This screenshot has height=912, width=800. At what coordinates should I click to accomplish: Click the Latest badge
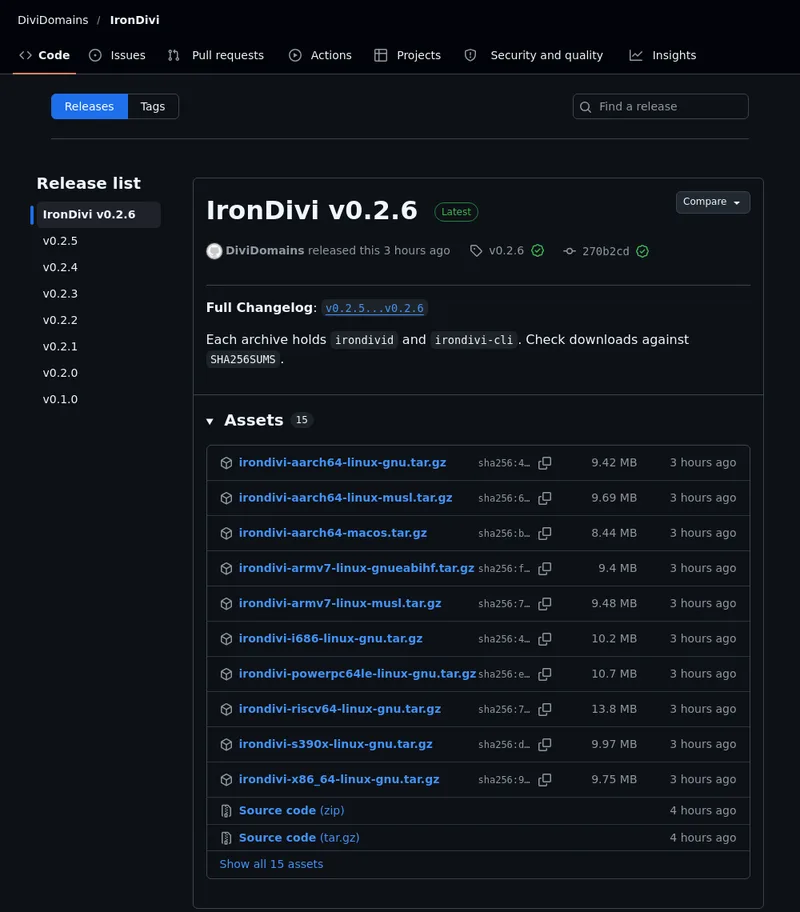[x=456, y=212]
